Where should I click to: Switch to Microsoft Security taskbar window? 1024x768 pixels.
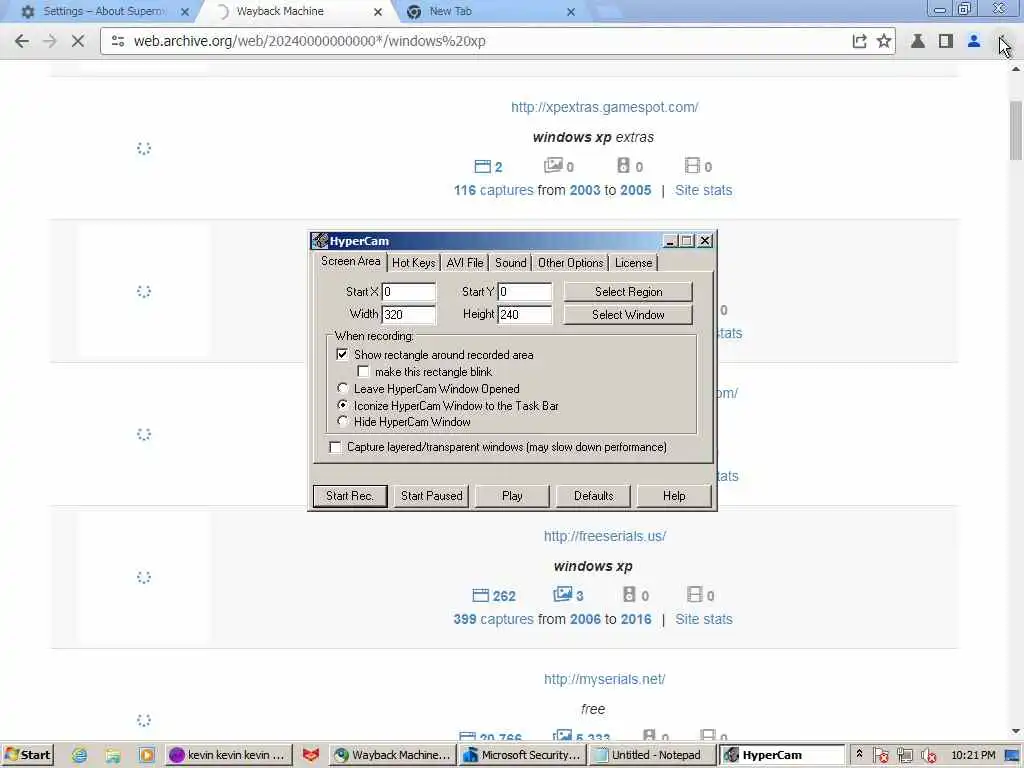coord(522,755)
